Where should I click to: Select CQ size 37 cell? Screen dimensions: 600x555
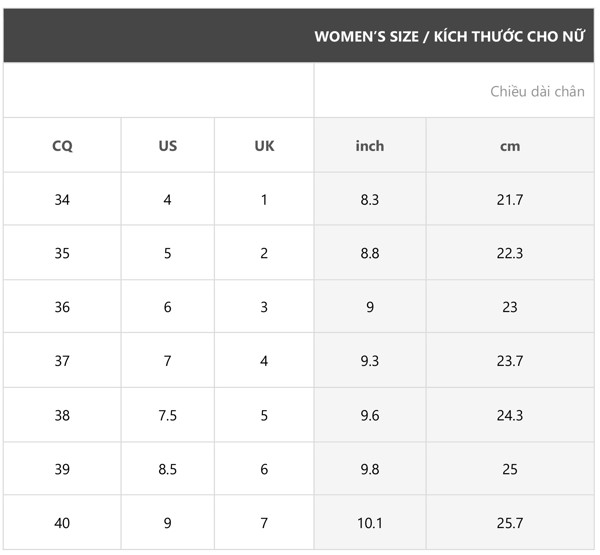[62, 362]
